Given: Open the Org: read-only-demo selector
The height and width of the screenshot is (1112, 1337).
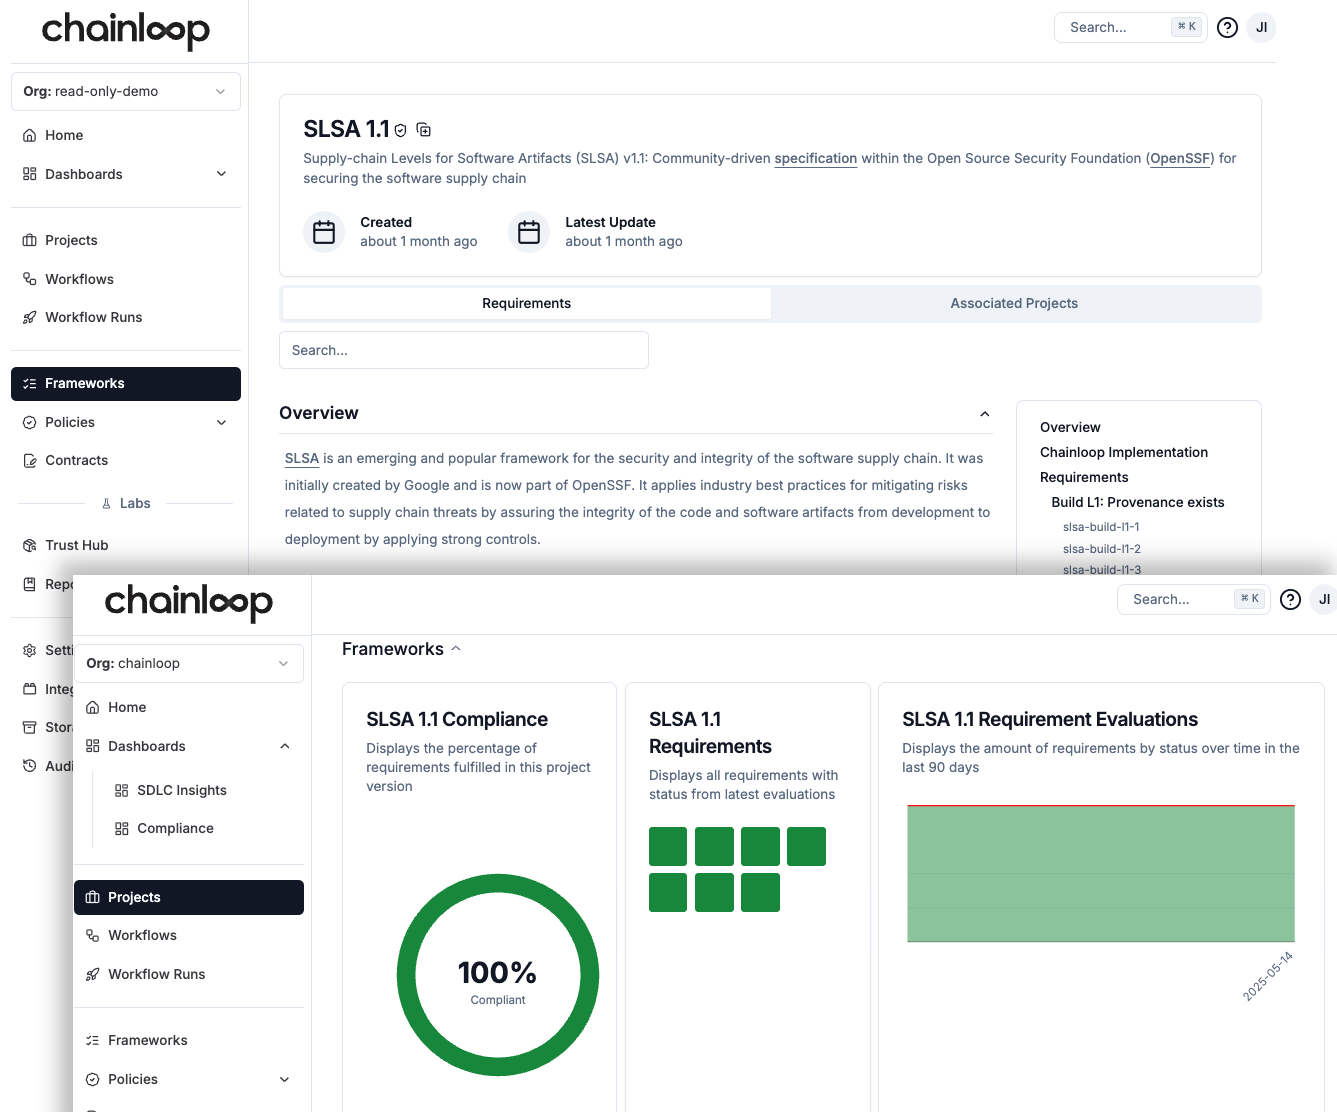Looking at the screenshot, I should click(126, 91).
